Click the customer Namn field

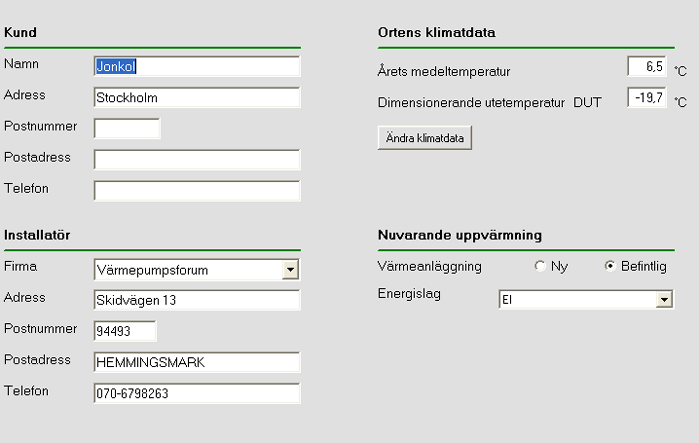[x=196, y=67]
